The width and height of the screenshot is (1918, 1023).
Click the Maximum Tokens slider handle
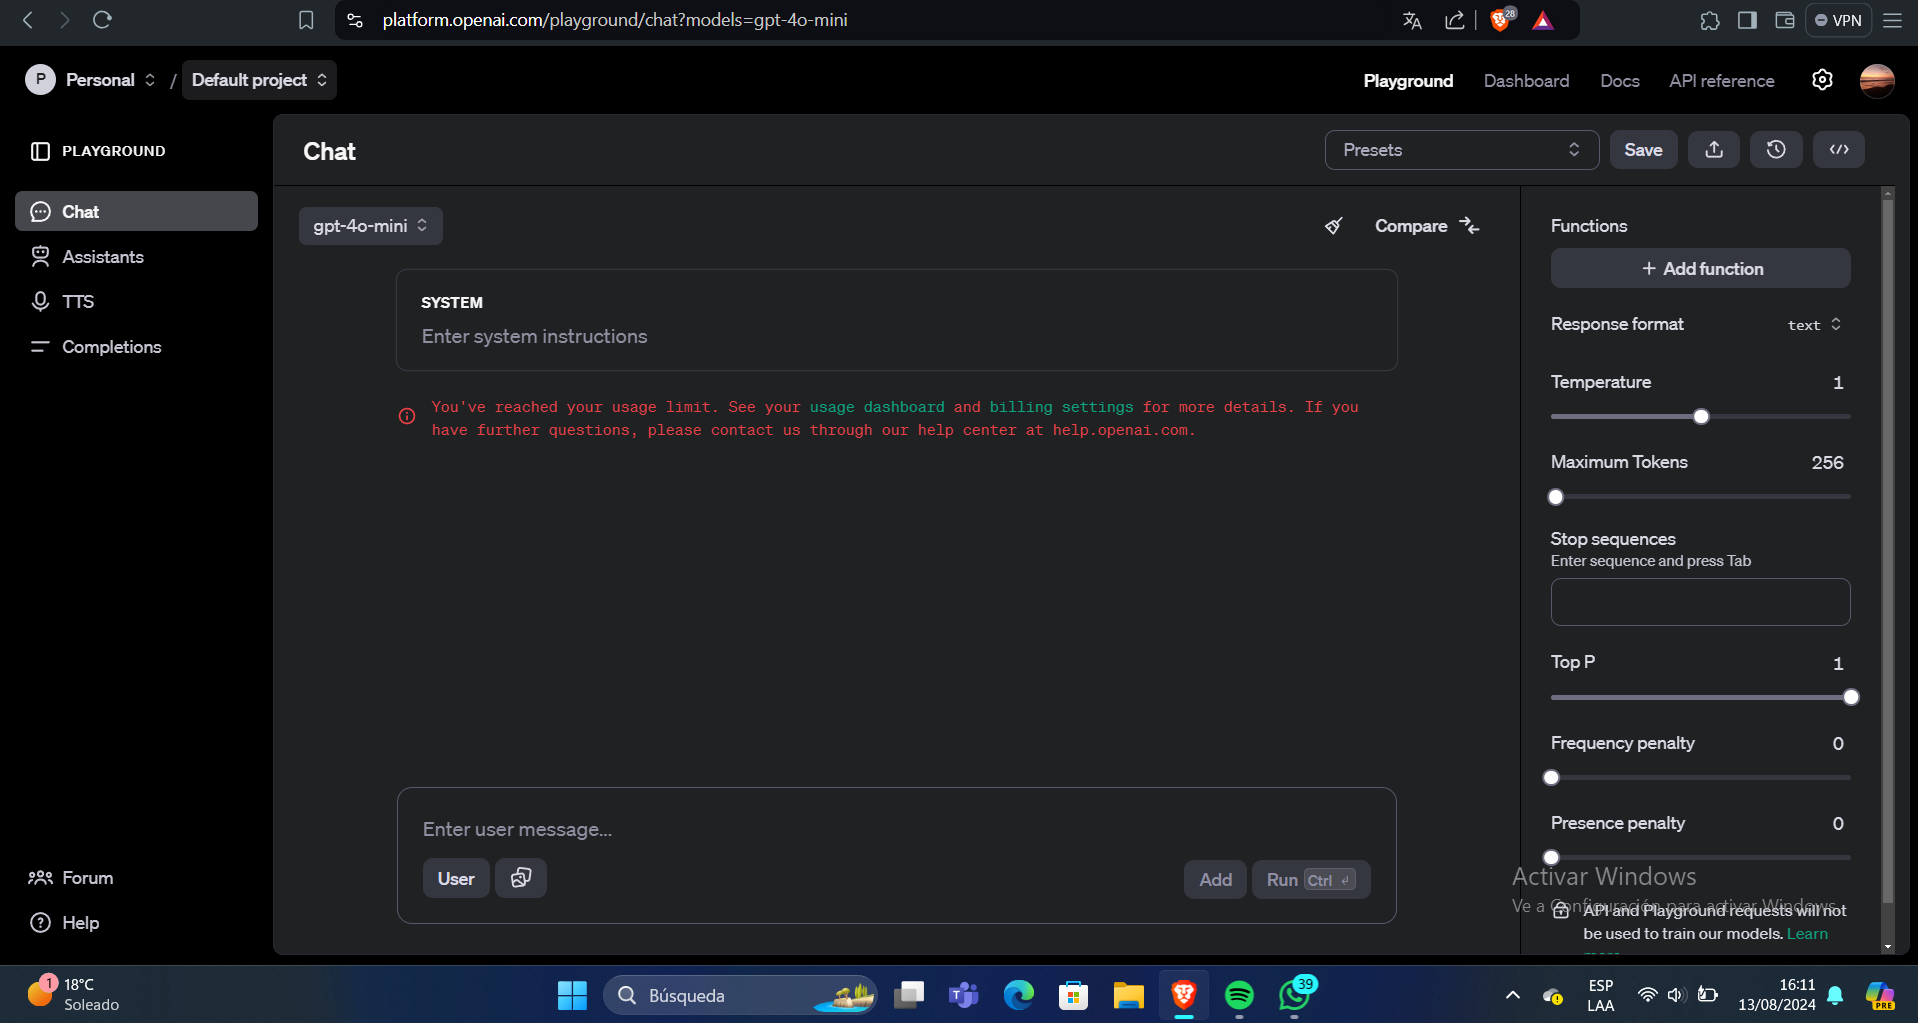1555,497
